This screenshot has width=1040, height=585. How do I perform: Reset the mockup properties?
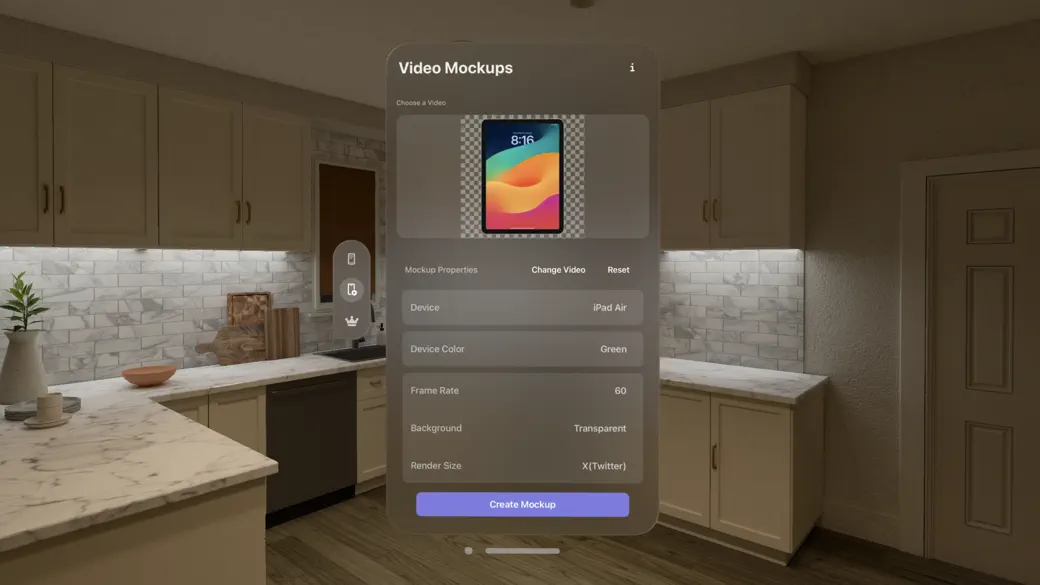click(x=617, y=269)
